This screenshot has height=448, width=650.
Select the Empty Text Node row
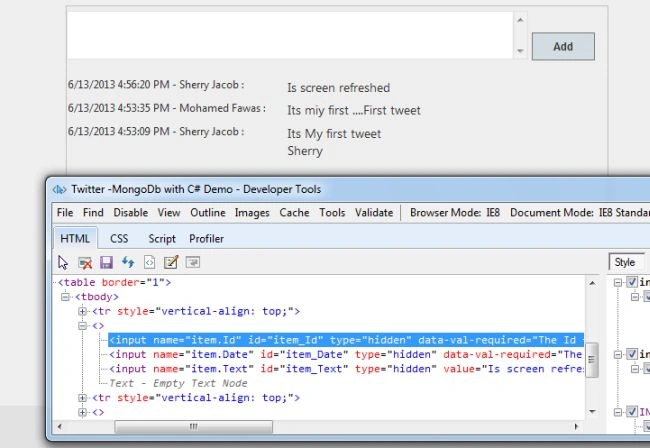178,383
